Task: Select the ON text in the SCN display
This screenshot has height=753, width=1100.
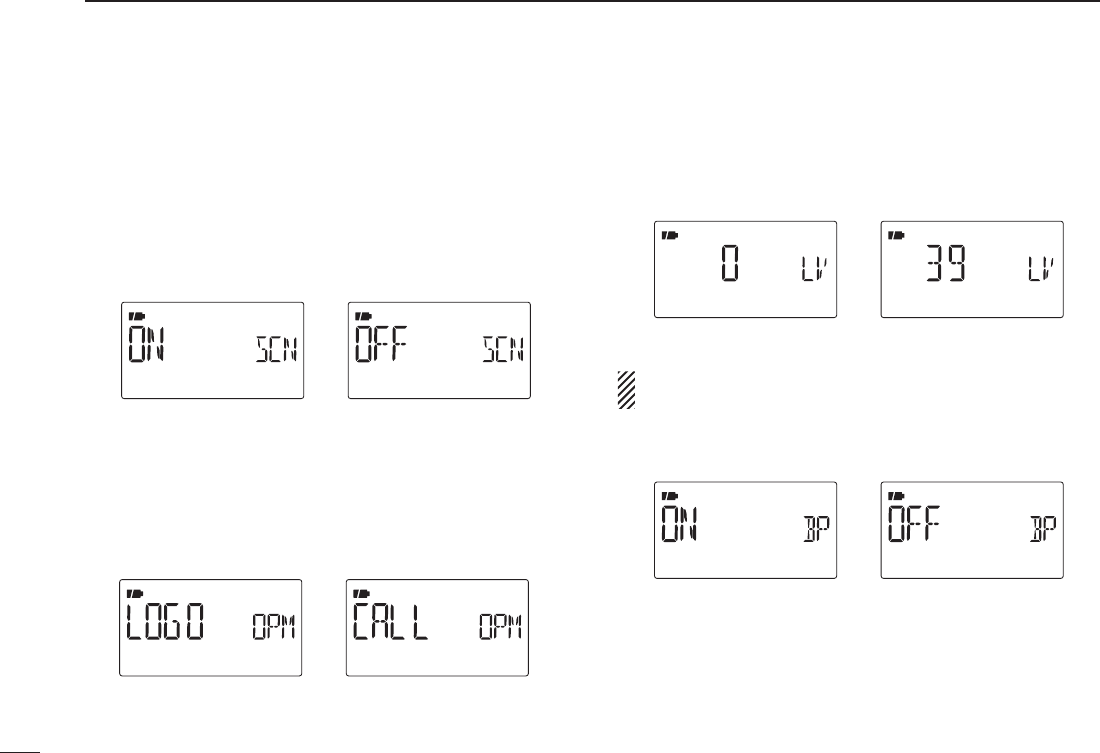Action: point(146,345)
